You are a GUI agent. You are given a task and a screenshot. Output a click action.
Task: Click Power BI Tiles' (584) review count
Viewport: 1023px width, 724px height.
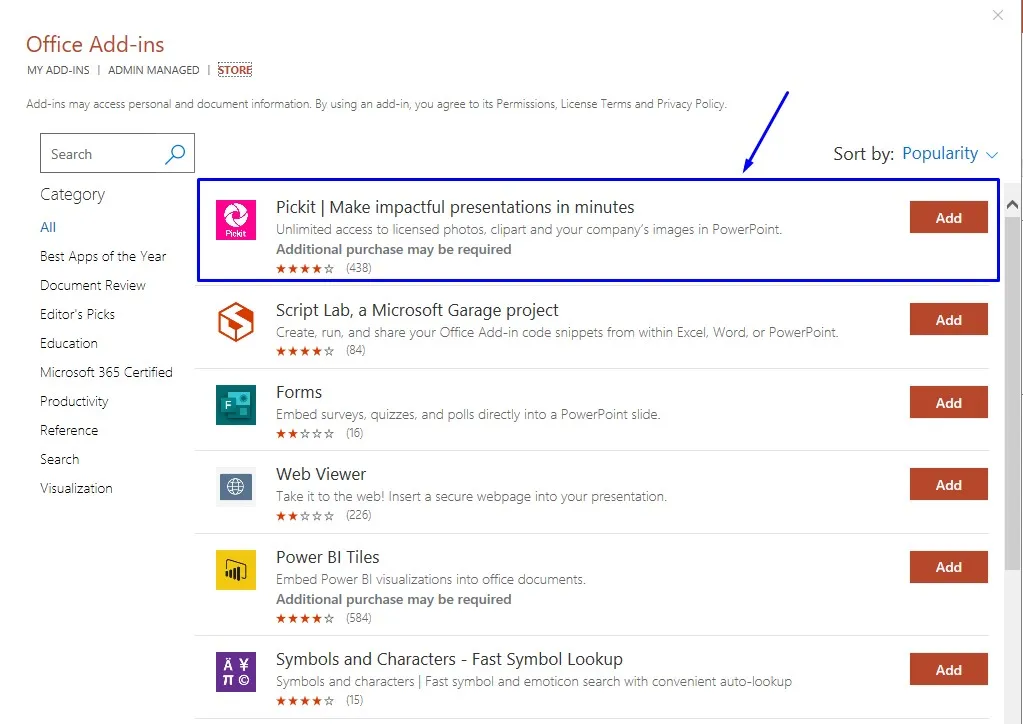(x=359, y=618)
